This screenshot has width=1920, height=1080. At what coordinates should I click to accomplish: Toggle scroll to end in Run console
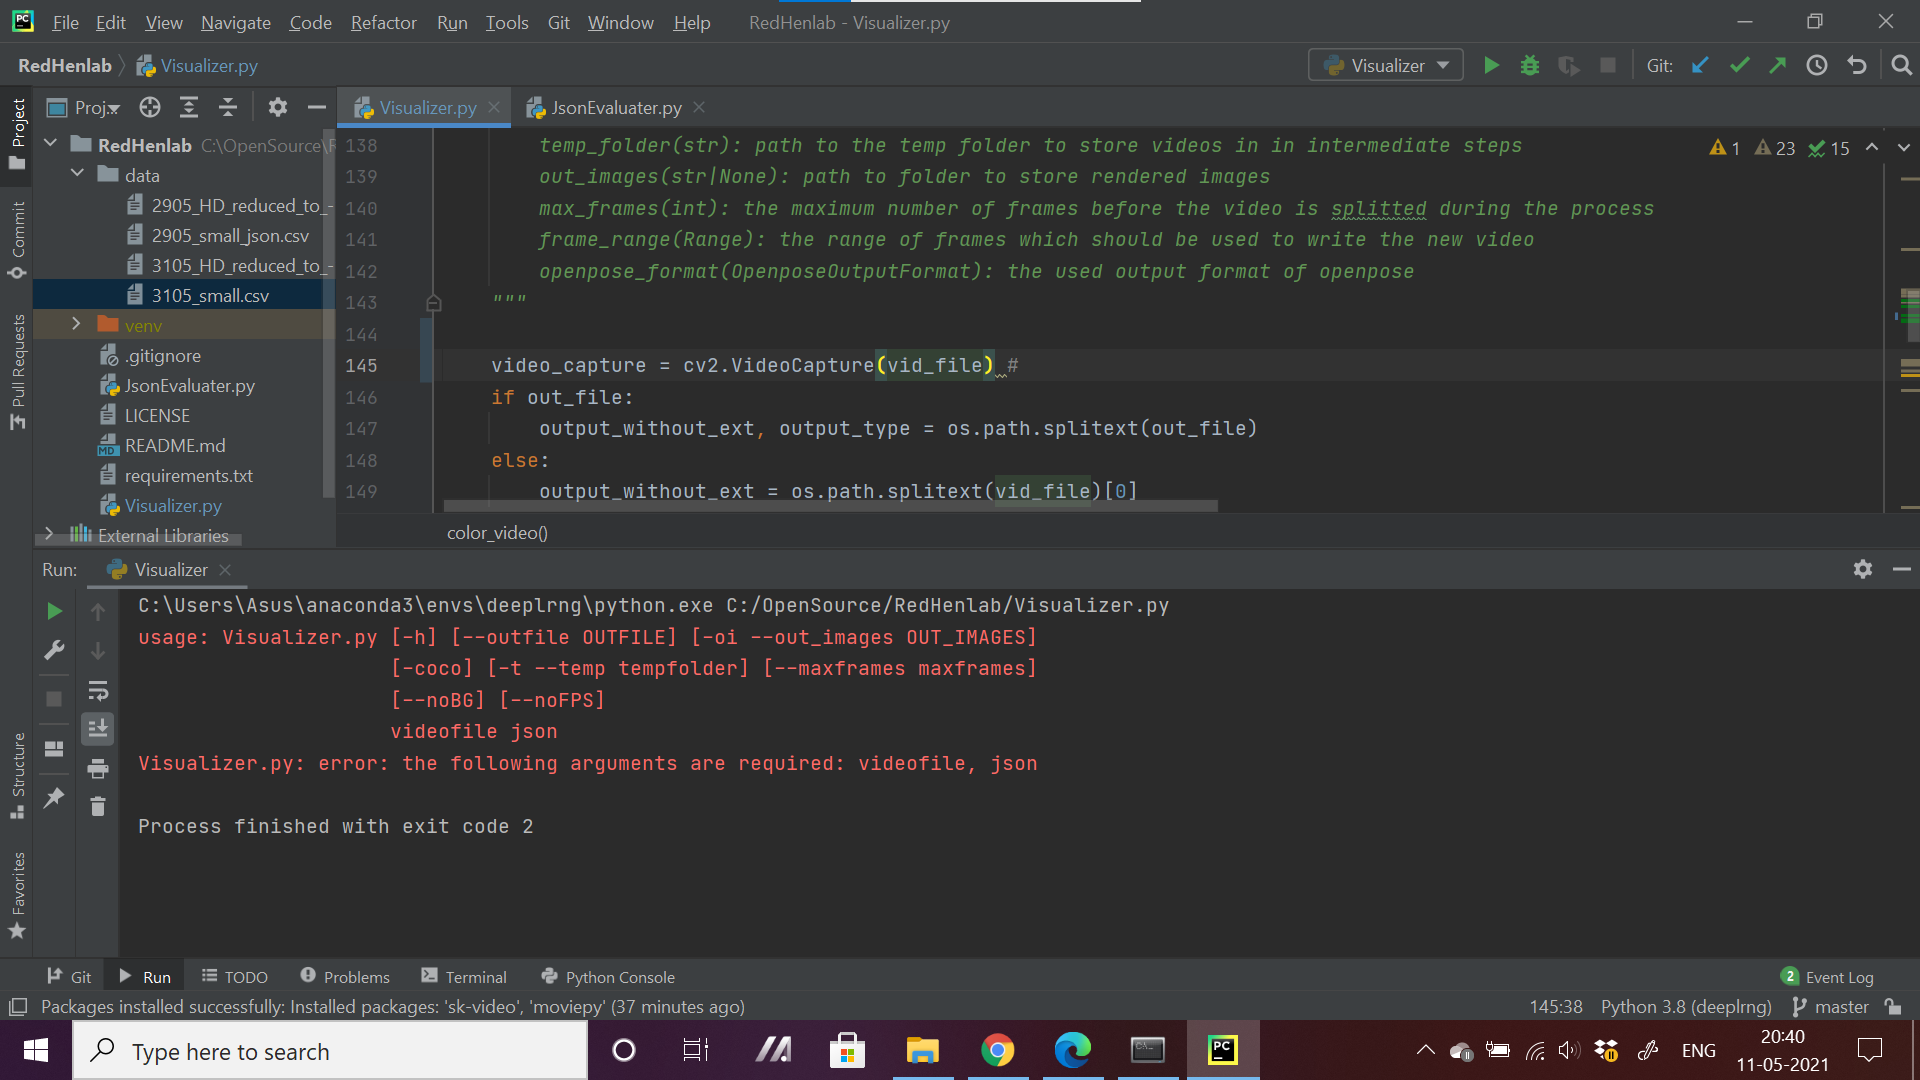(98, 729)
